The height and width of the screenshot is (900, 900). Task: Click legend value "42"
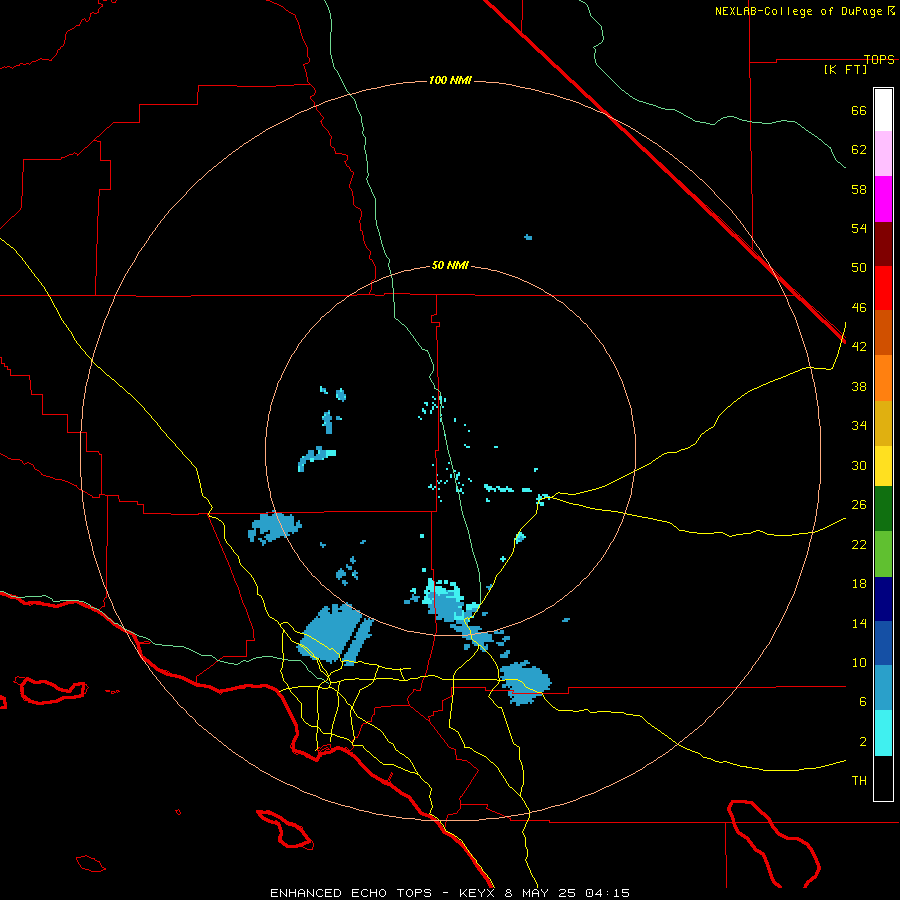pyautogui.click(x=859, y=347)
